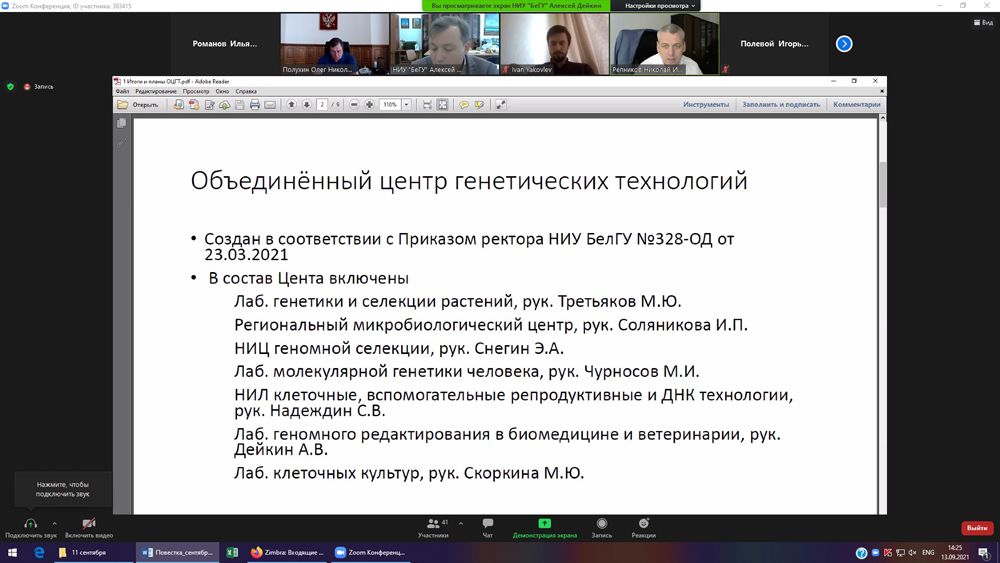Open the Заполнить и подписать panel
This screenshot has width=1000, height=563.
tap(781, 105)
